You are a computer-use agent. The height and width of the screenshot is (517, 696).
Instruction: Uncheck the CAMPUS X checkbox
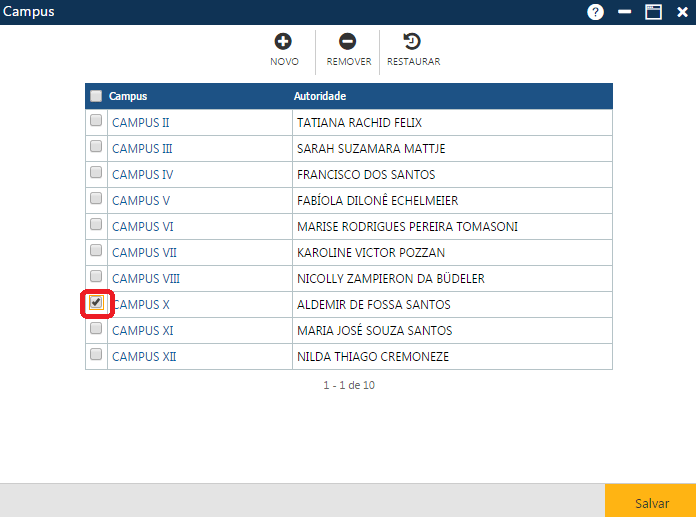point(96,303)
